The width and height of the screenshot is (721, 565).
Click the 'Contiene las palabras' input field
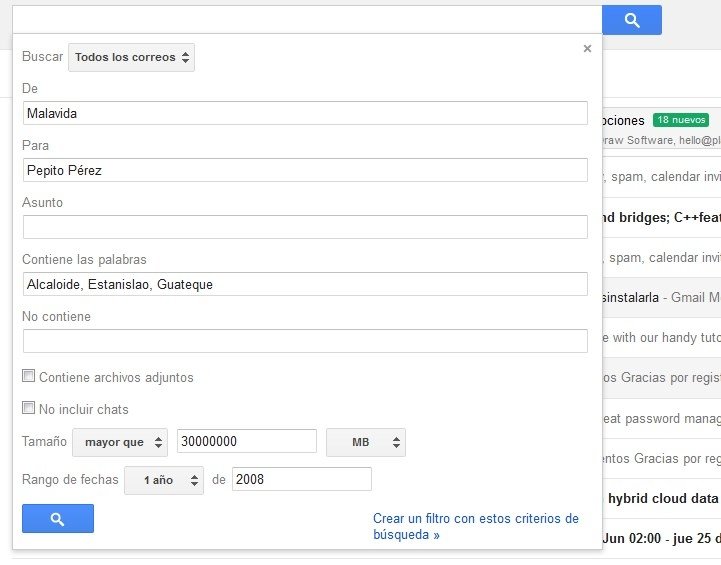click(x=305, y=284)
